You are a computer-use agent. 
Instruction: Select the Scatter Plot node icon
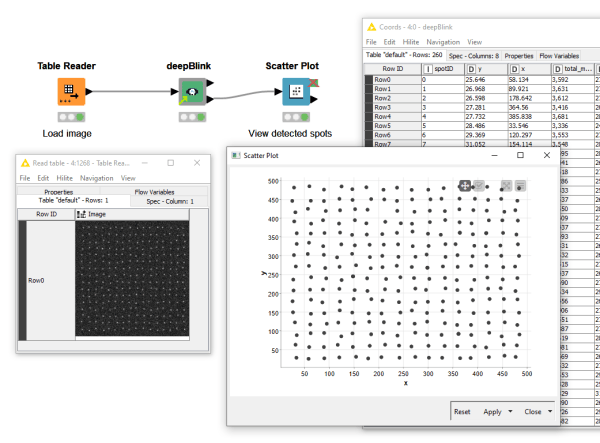296,92
